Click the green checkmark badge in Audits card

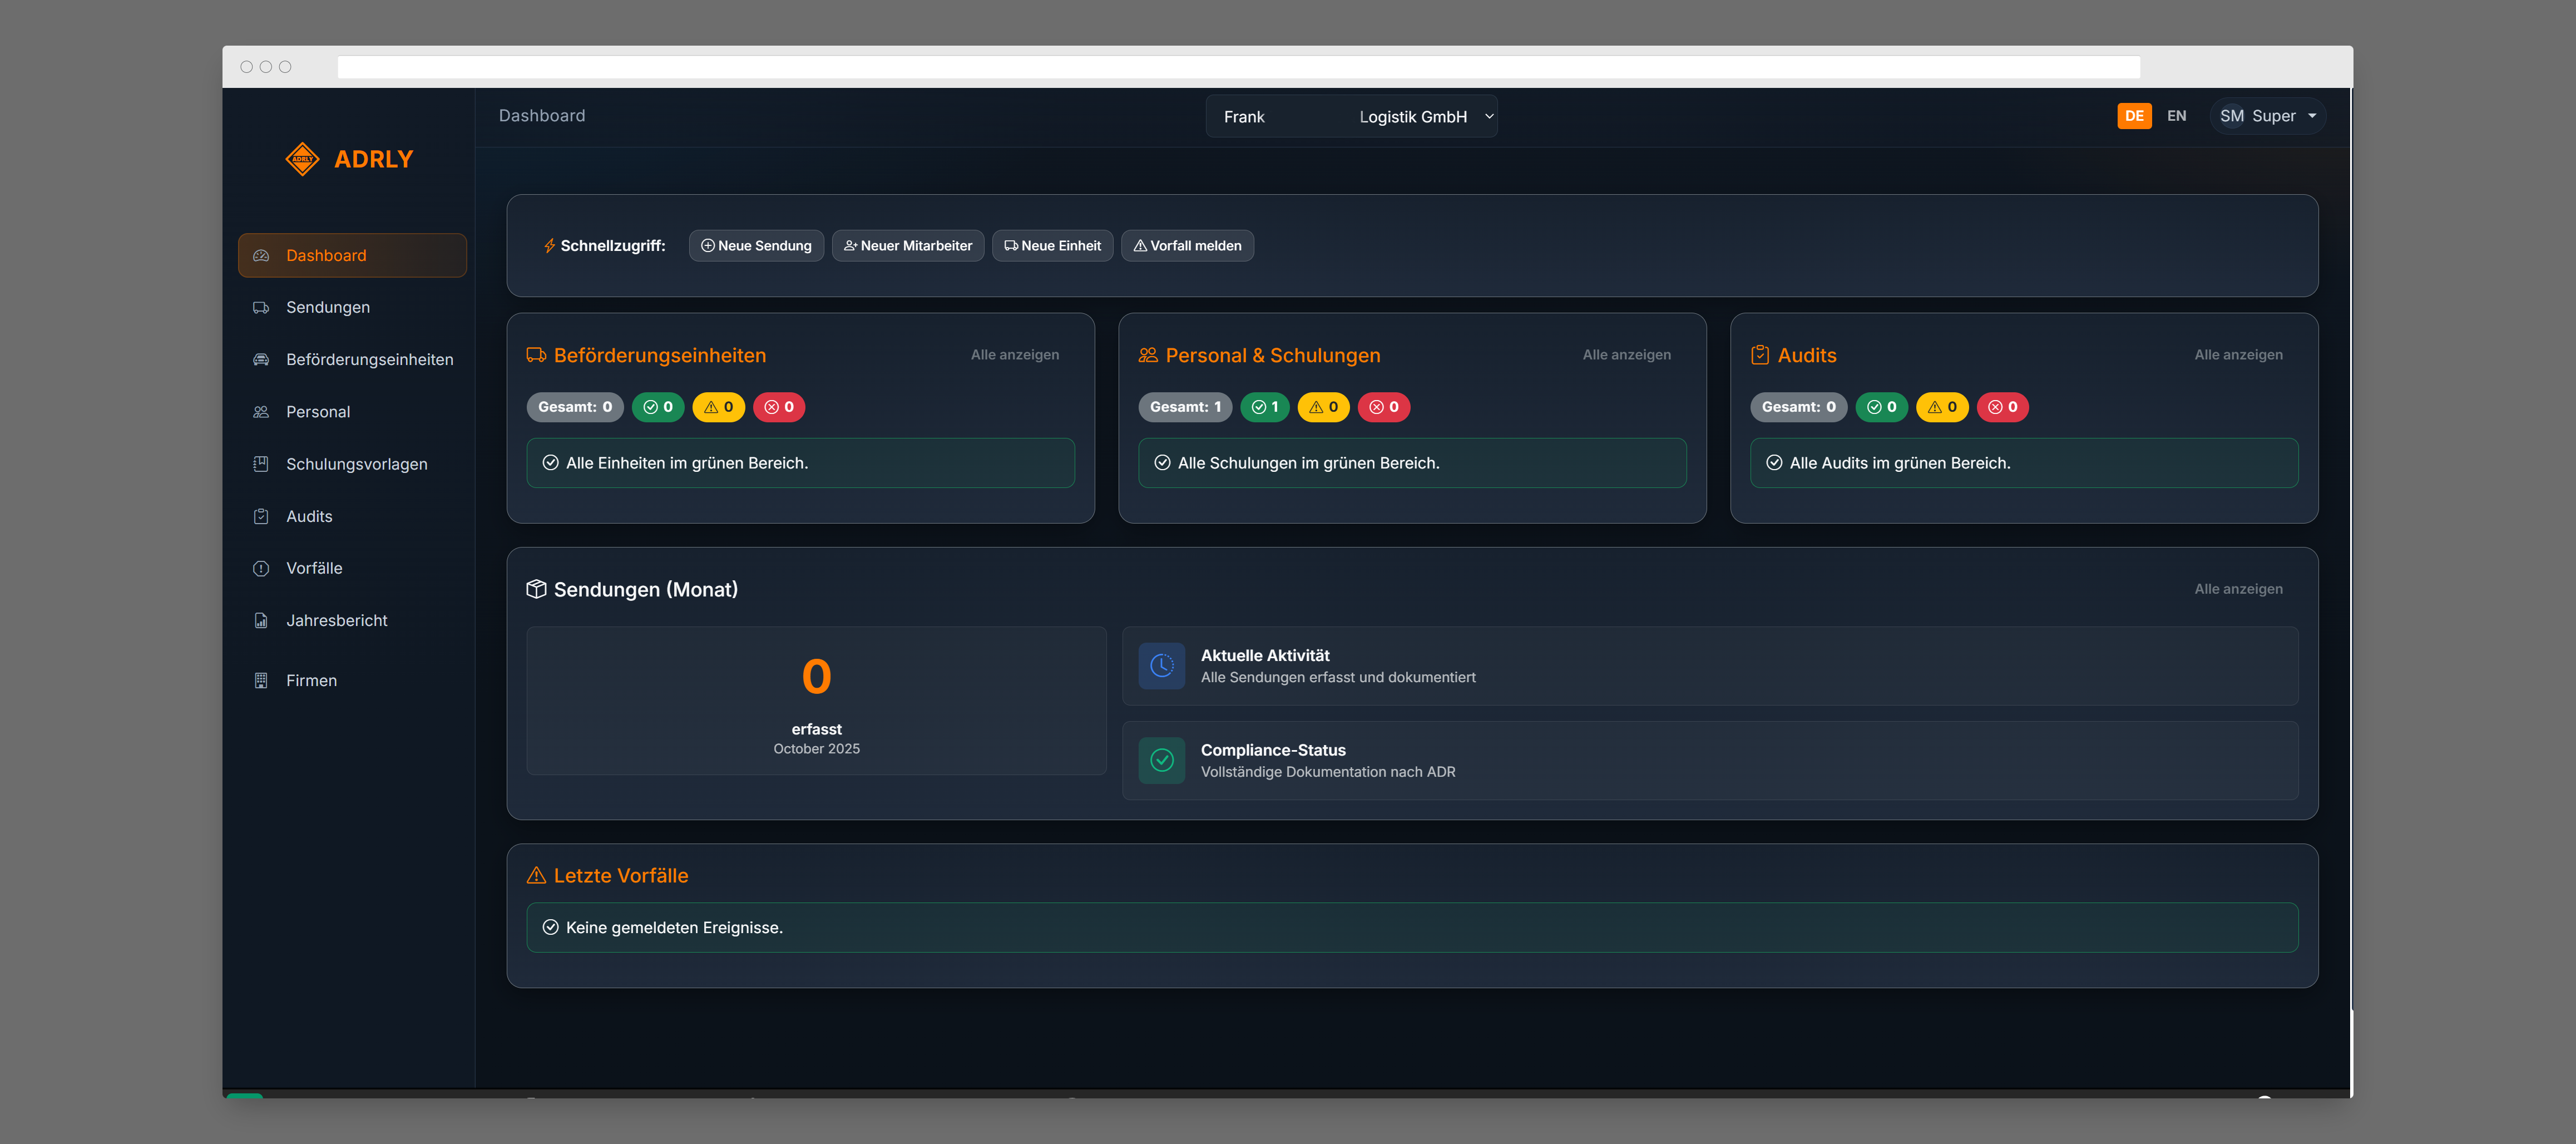pos(1881,407)
